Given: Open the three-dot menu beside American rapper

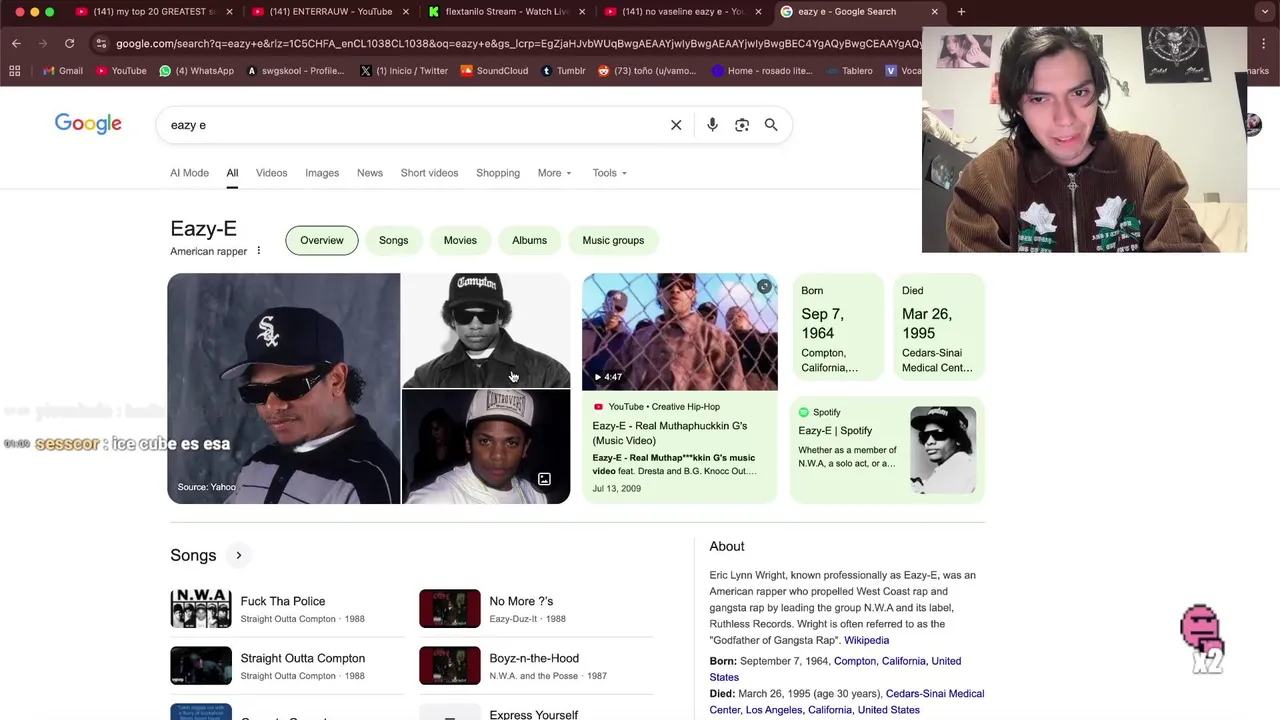Looking at the screenshot, I should 258,251.
